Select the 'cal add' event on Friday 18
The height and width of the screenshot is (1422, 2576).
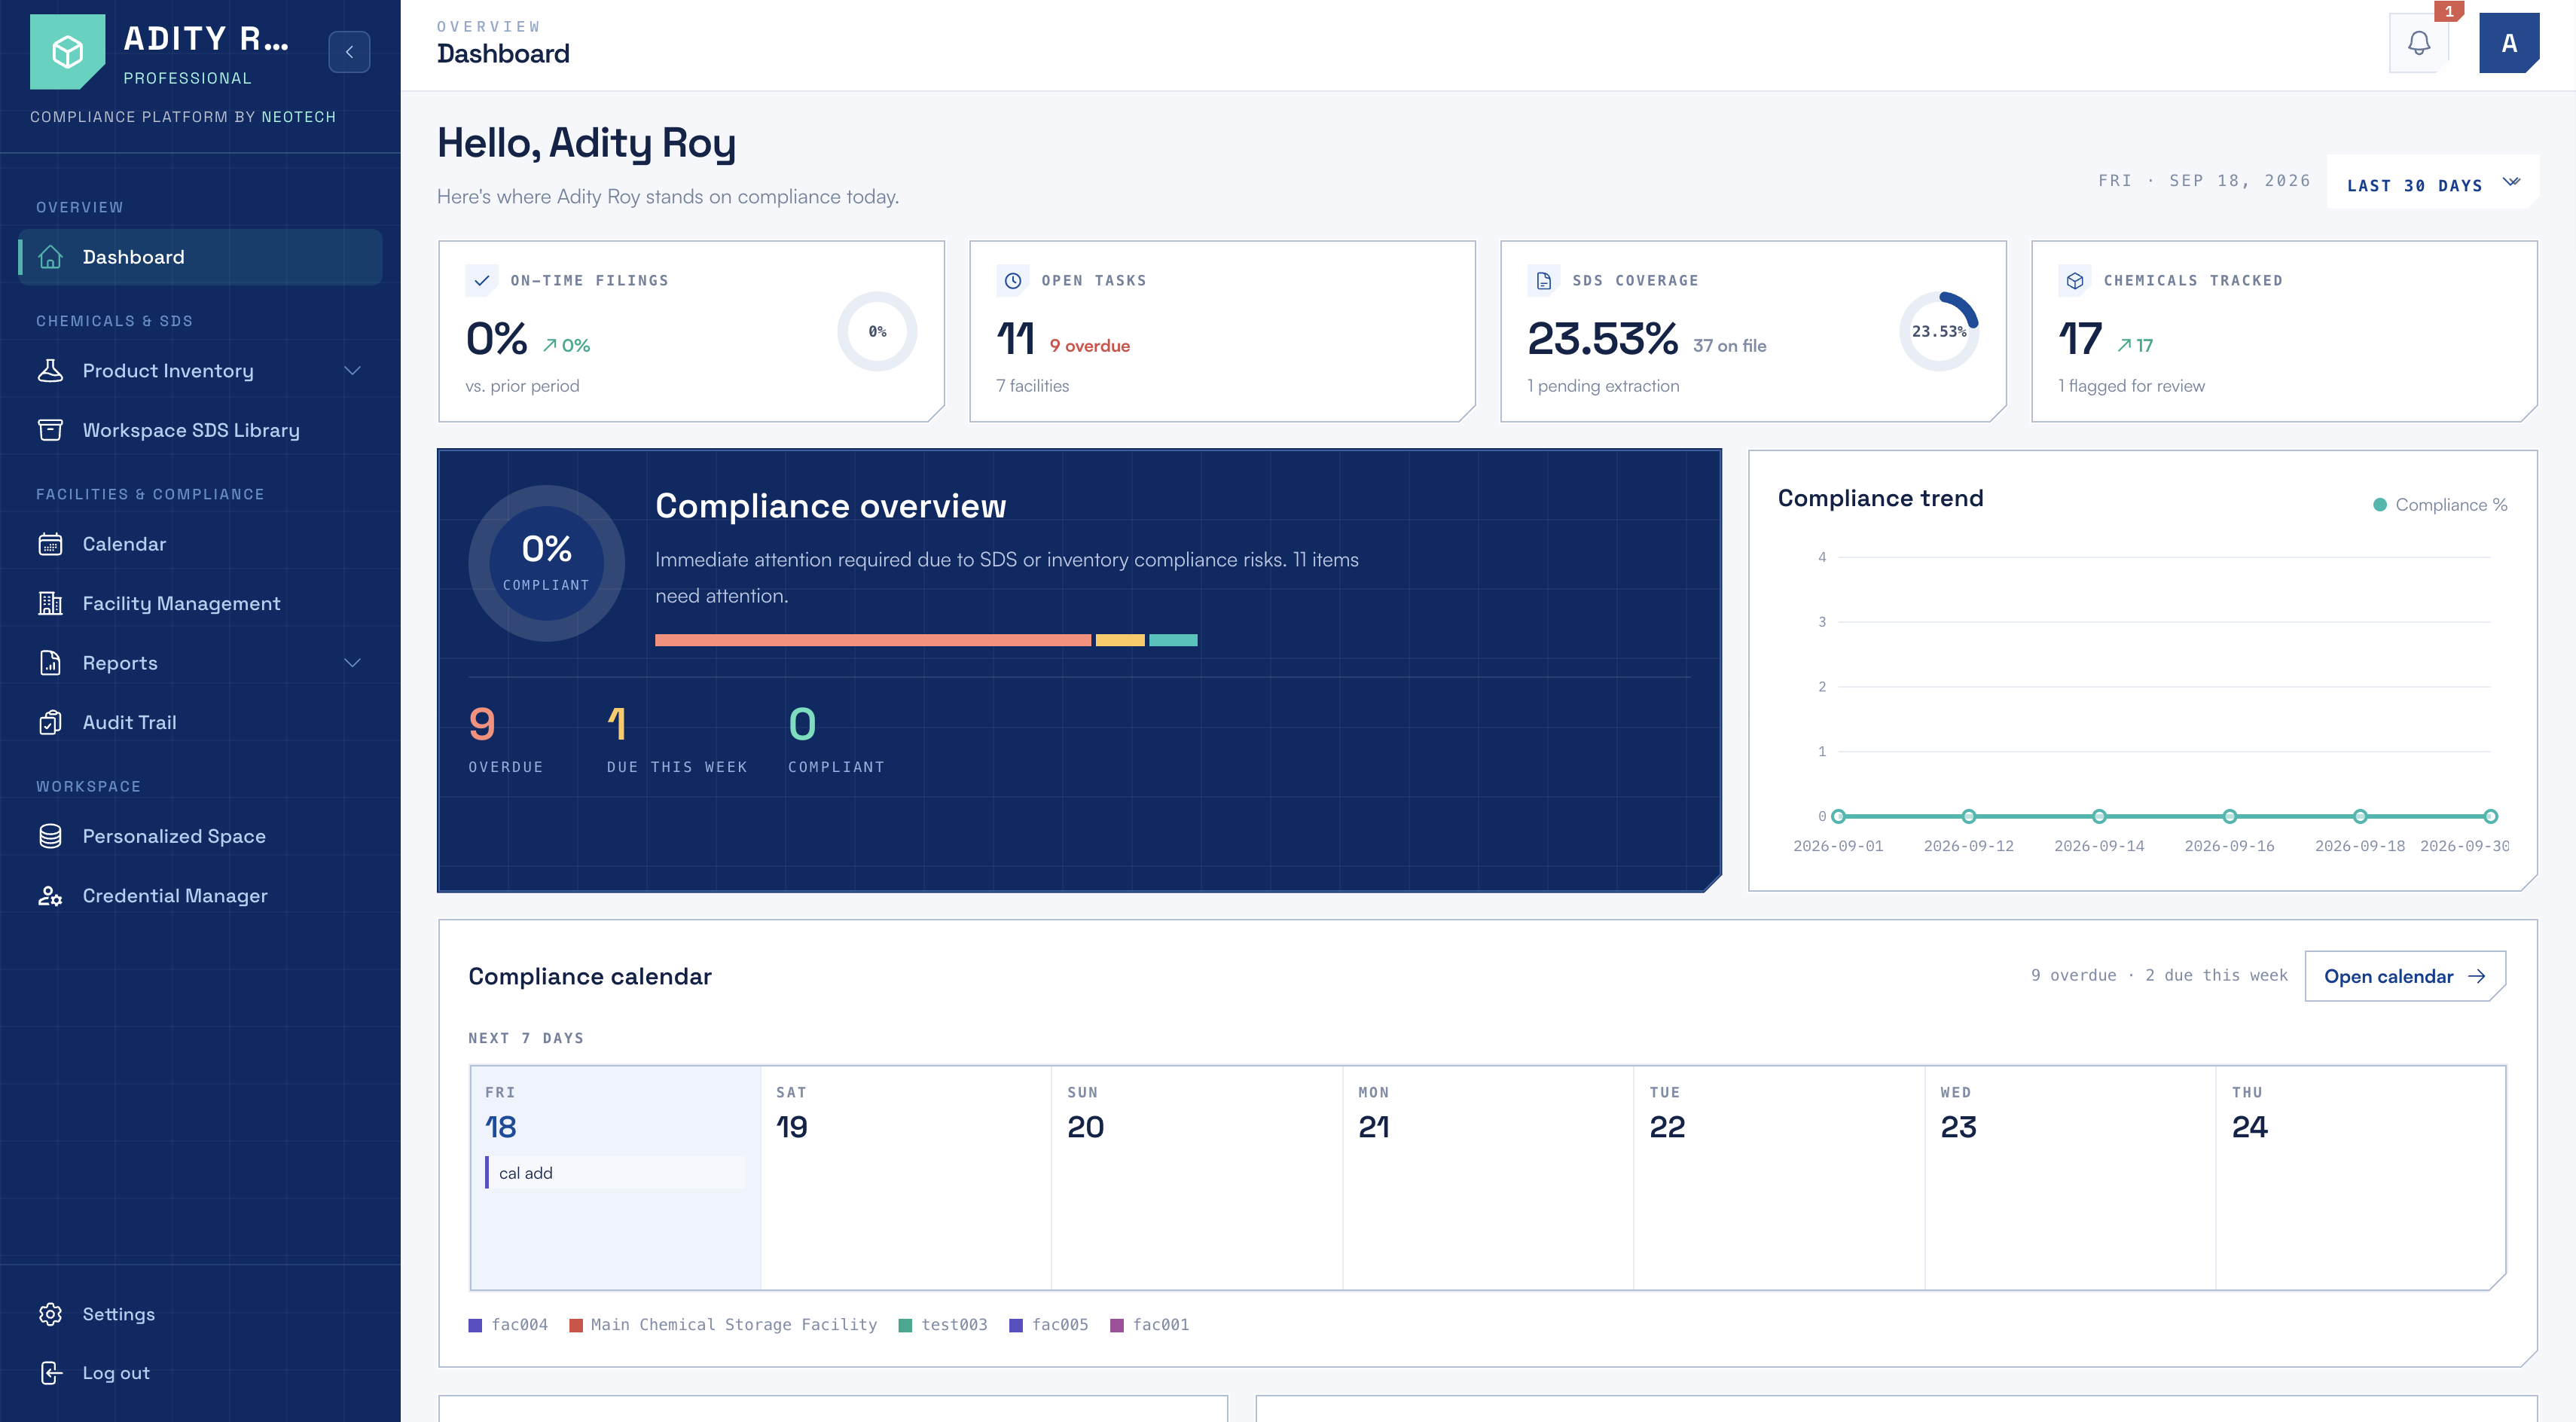[x=615, y=1173]
